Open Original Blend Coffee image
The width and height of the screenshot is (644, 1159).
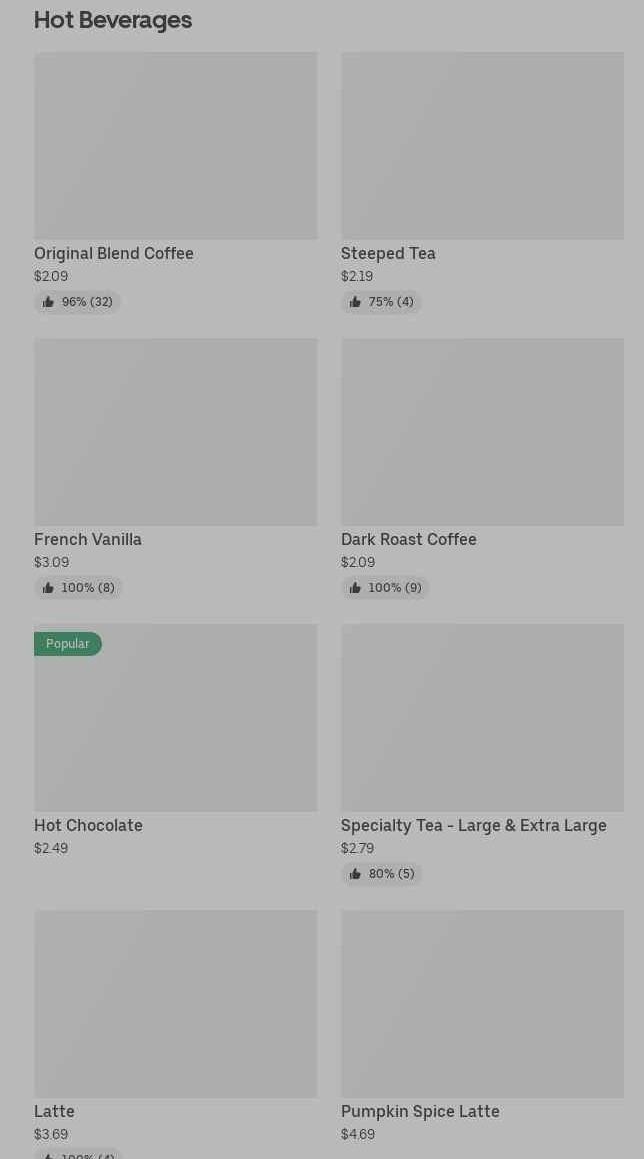tap(175, 146)
